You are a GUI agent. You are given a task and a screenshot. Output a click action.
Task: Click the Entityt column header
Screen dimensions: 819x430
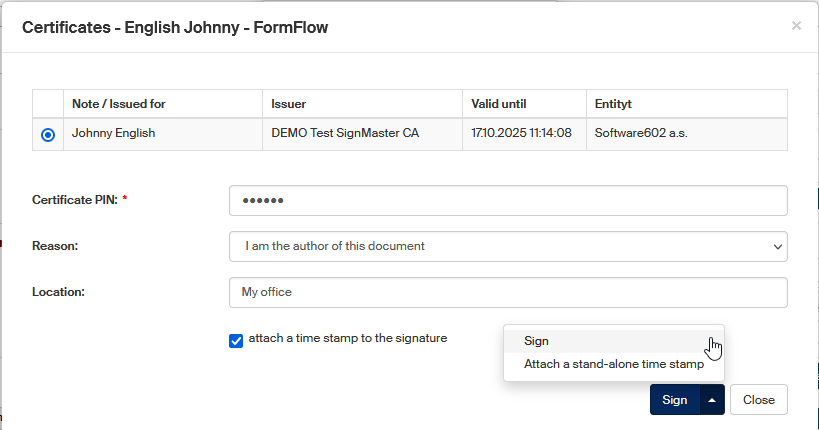(x=613, y=104)
